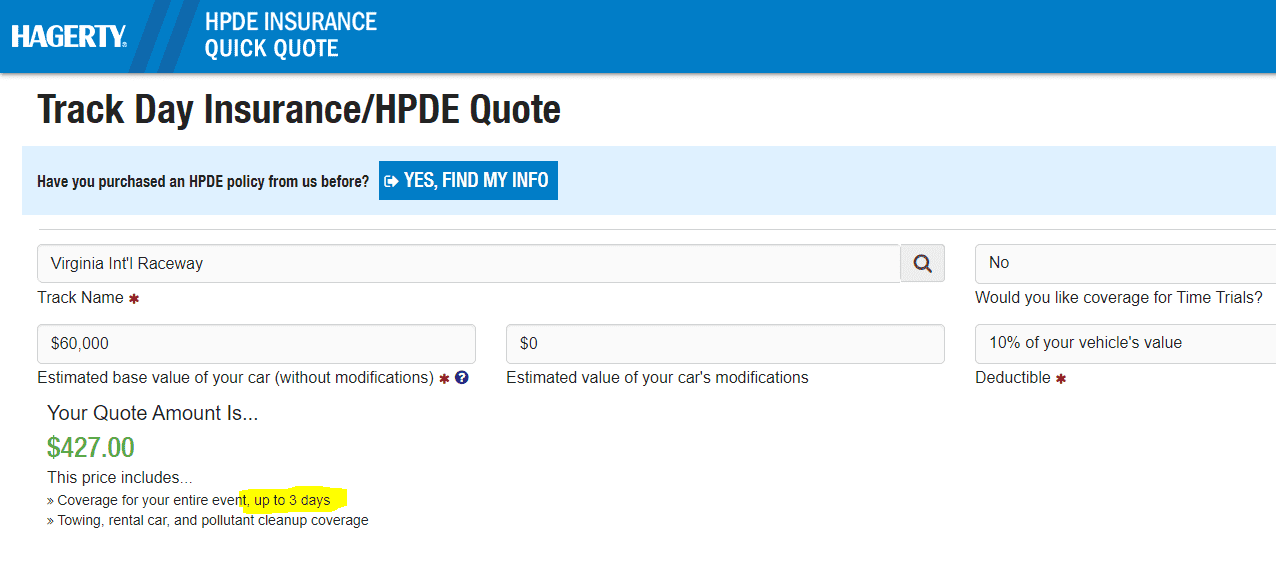Click 'Estimated base value of your car' label

point(235,378)
